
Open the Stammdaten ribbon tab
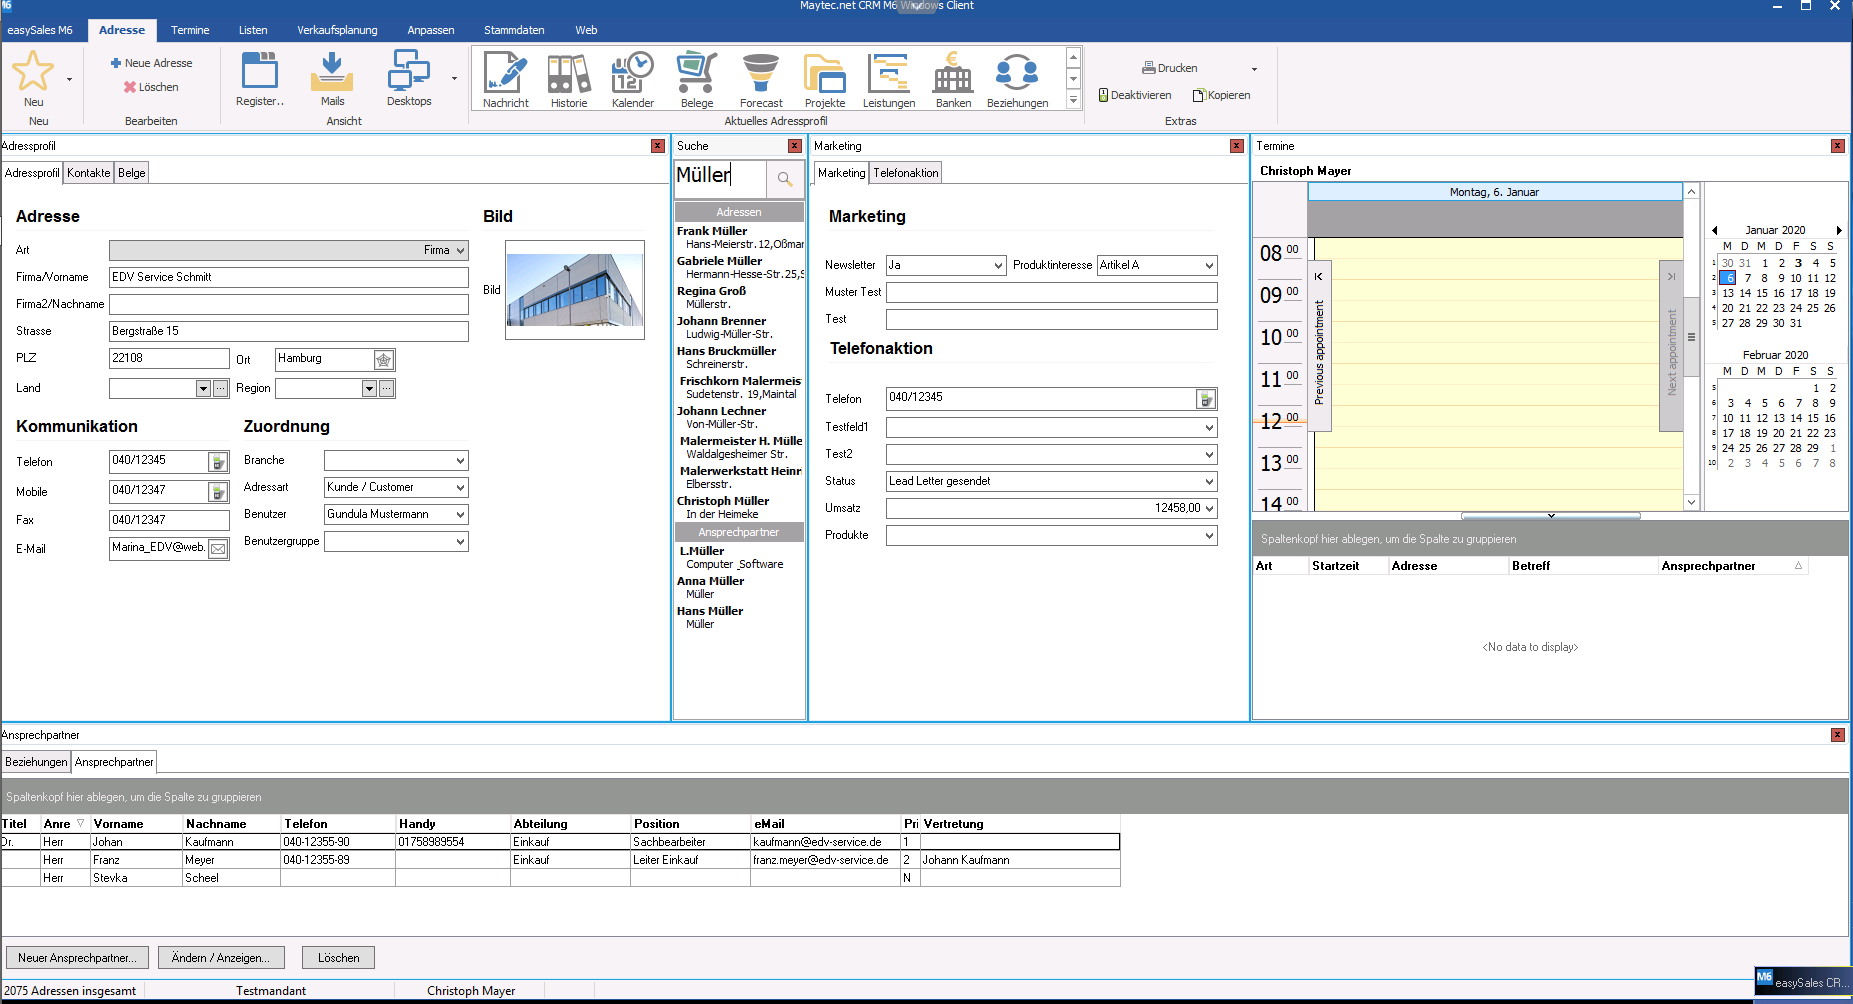point(514,30)
